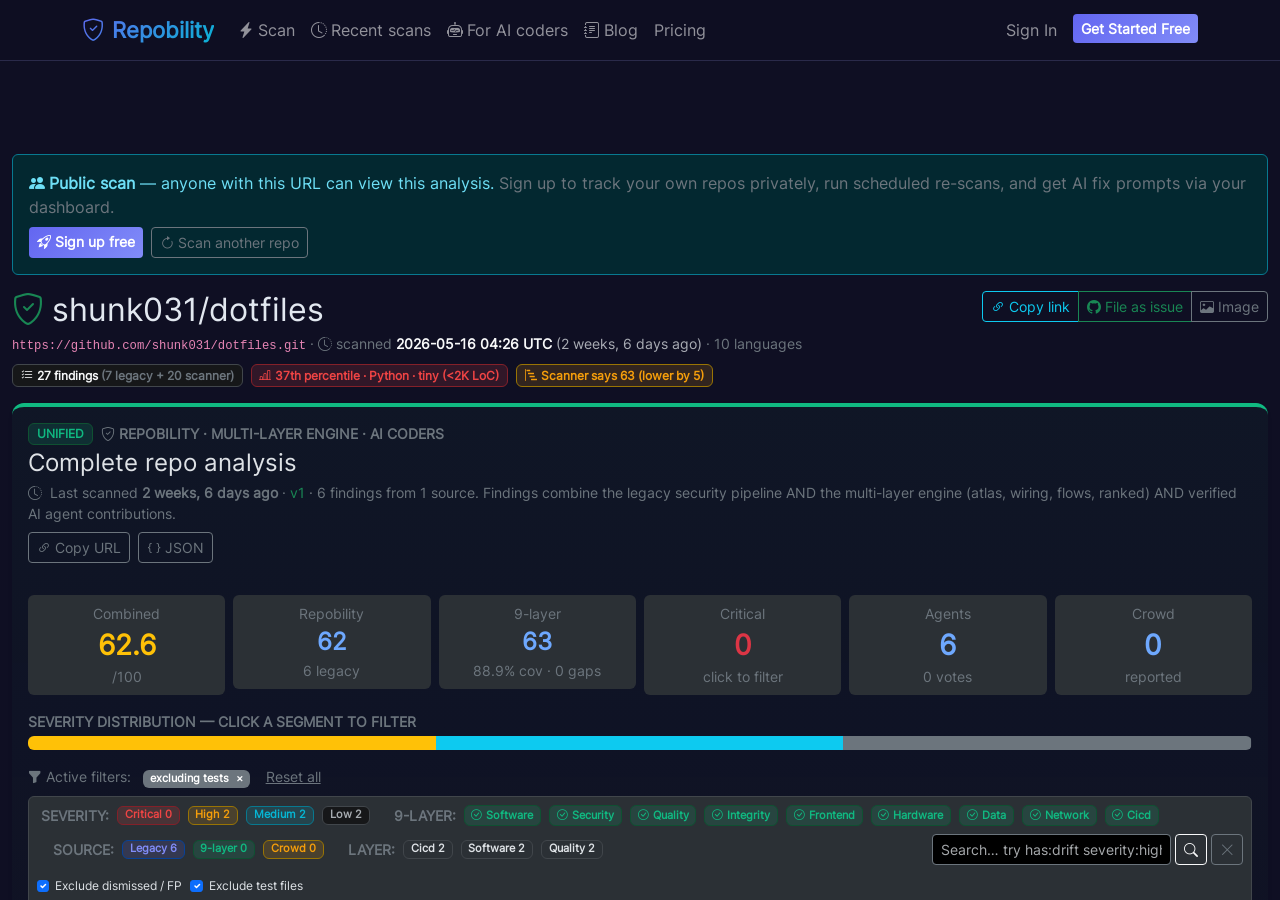The image size is (1280, 900).
Task: Toggle the Data 9-layer filter
Action: point(986,815)
